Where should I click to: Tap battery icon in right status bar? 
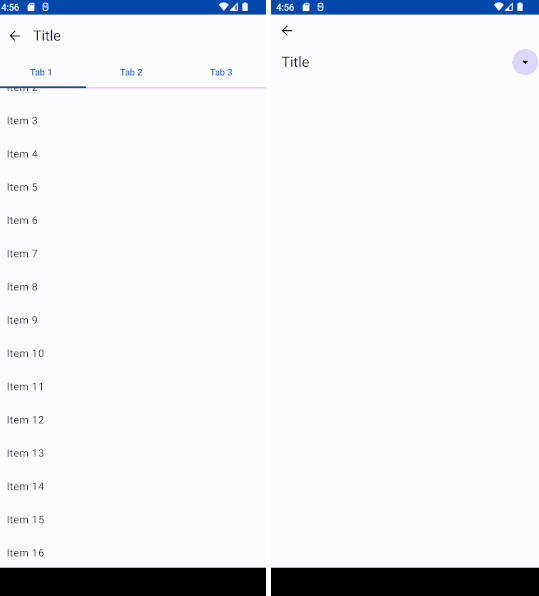point(520,7)
